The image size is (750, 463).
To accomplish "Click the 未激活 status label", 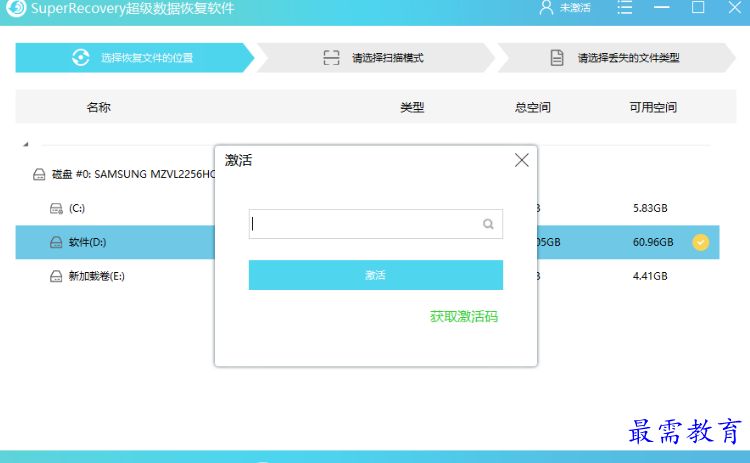I will [575, 8].
